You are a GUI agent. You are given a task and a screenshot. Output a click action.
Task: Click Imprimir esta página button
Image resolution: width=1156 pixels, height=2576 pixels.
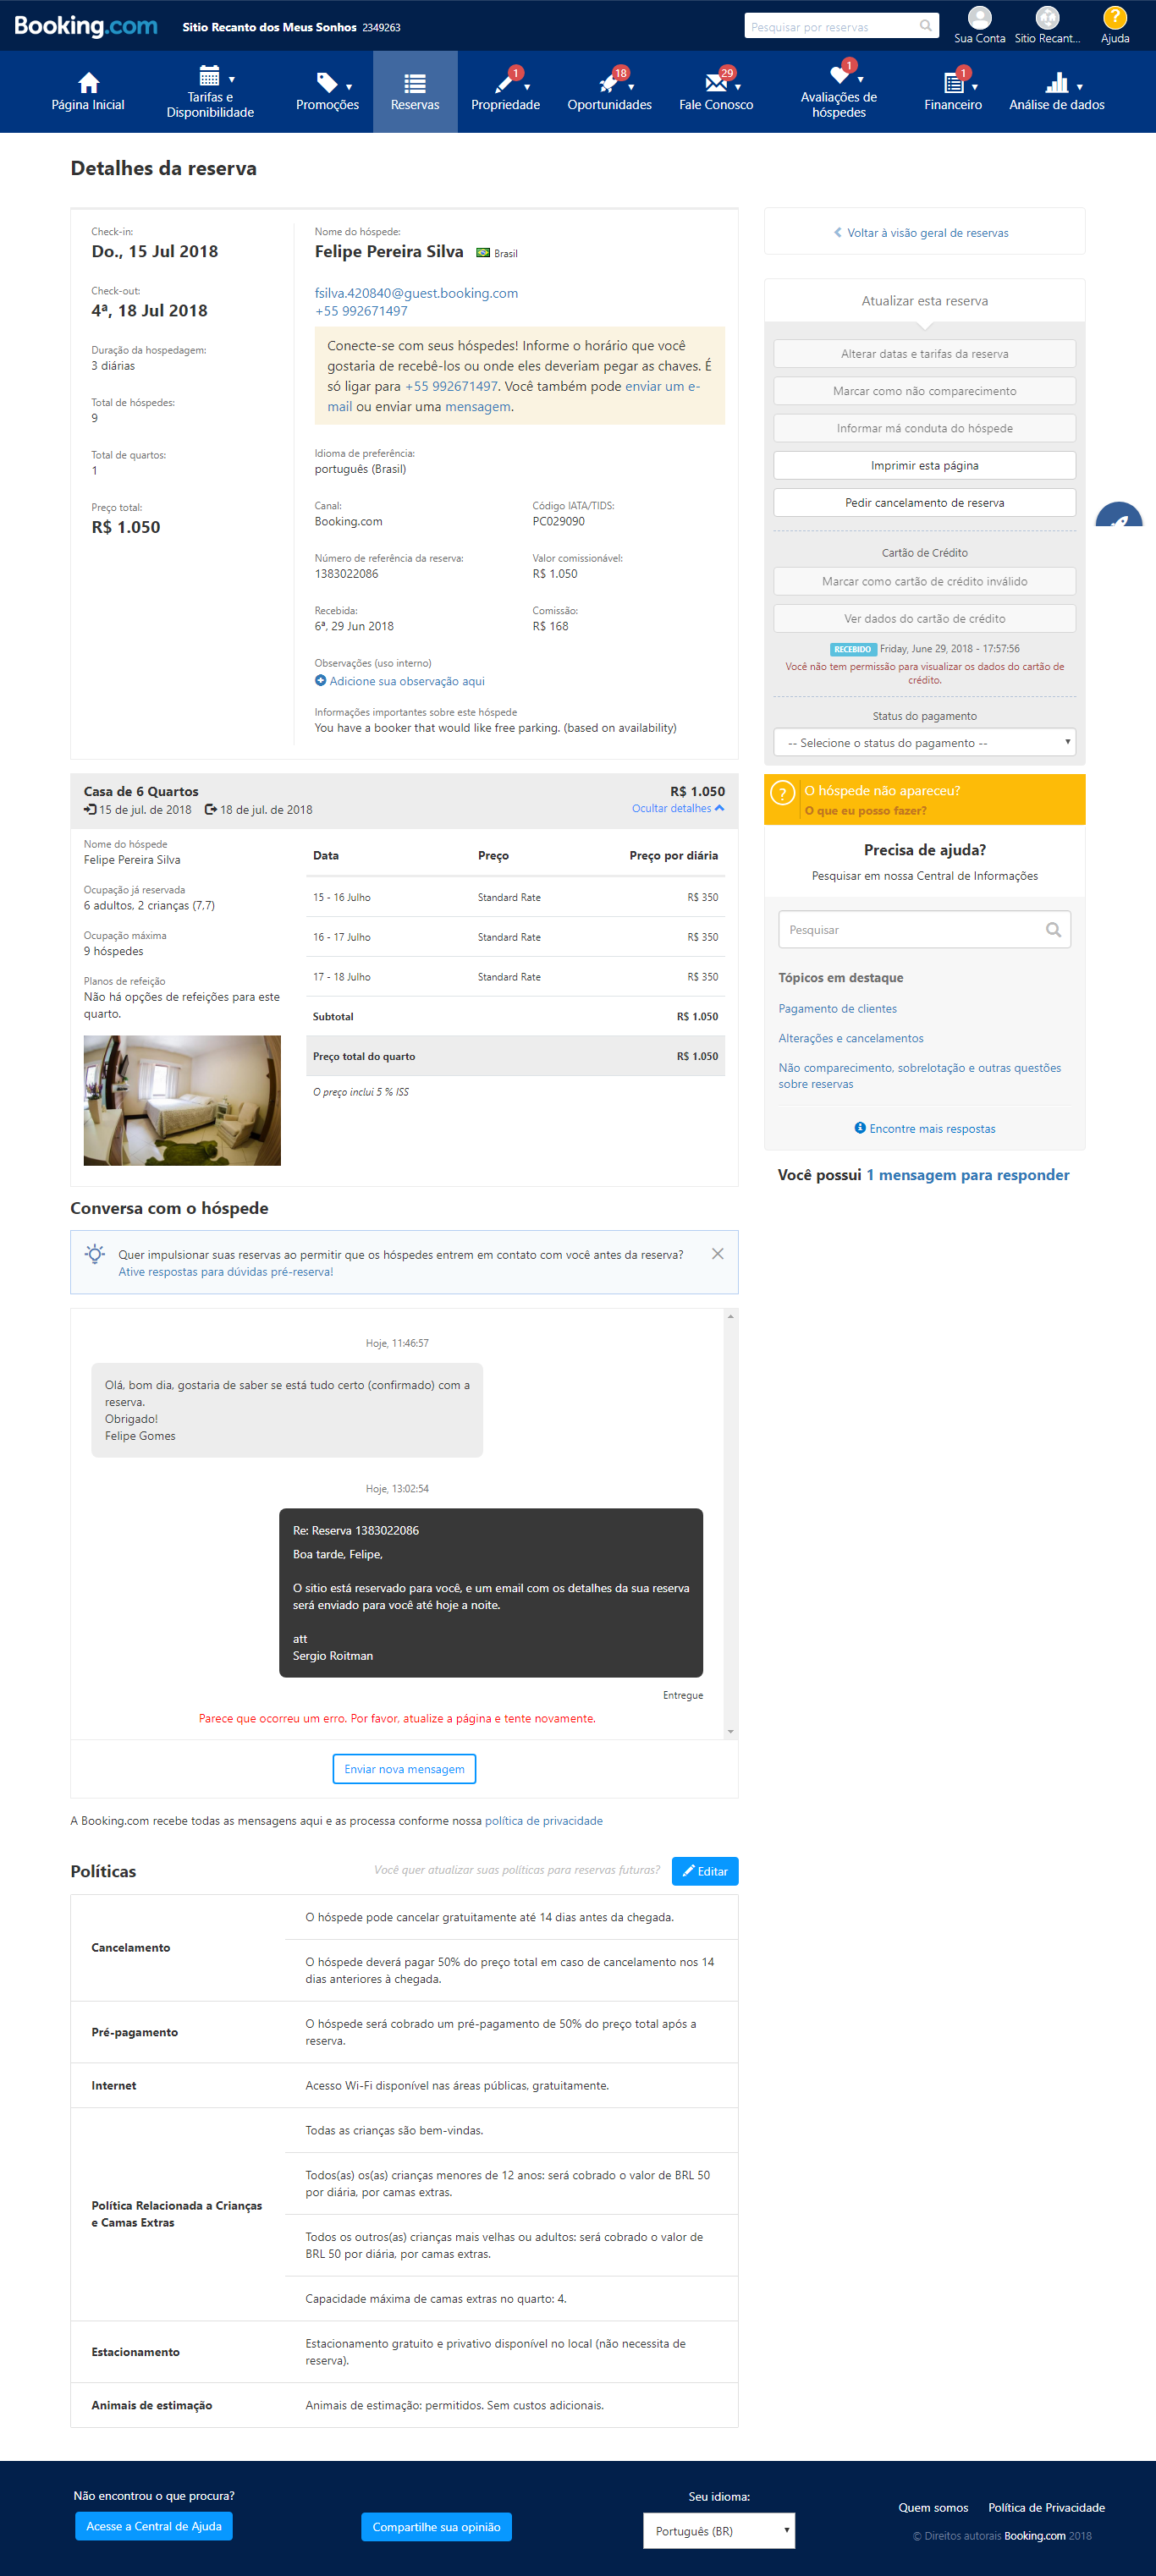pos(924,466)
